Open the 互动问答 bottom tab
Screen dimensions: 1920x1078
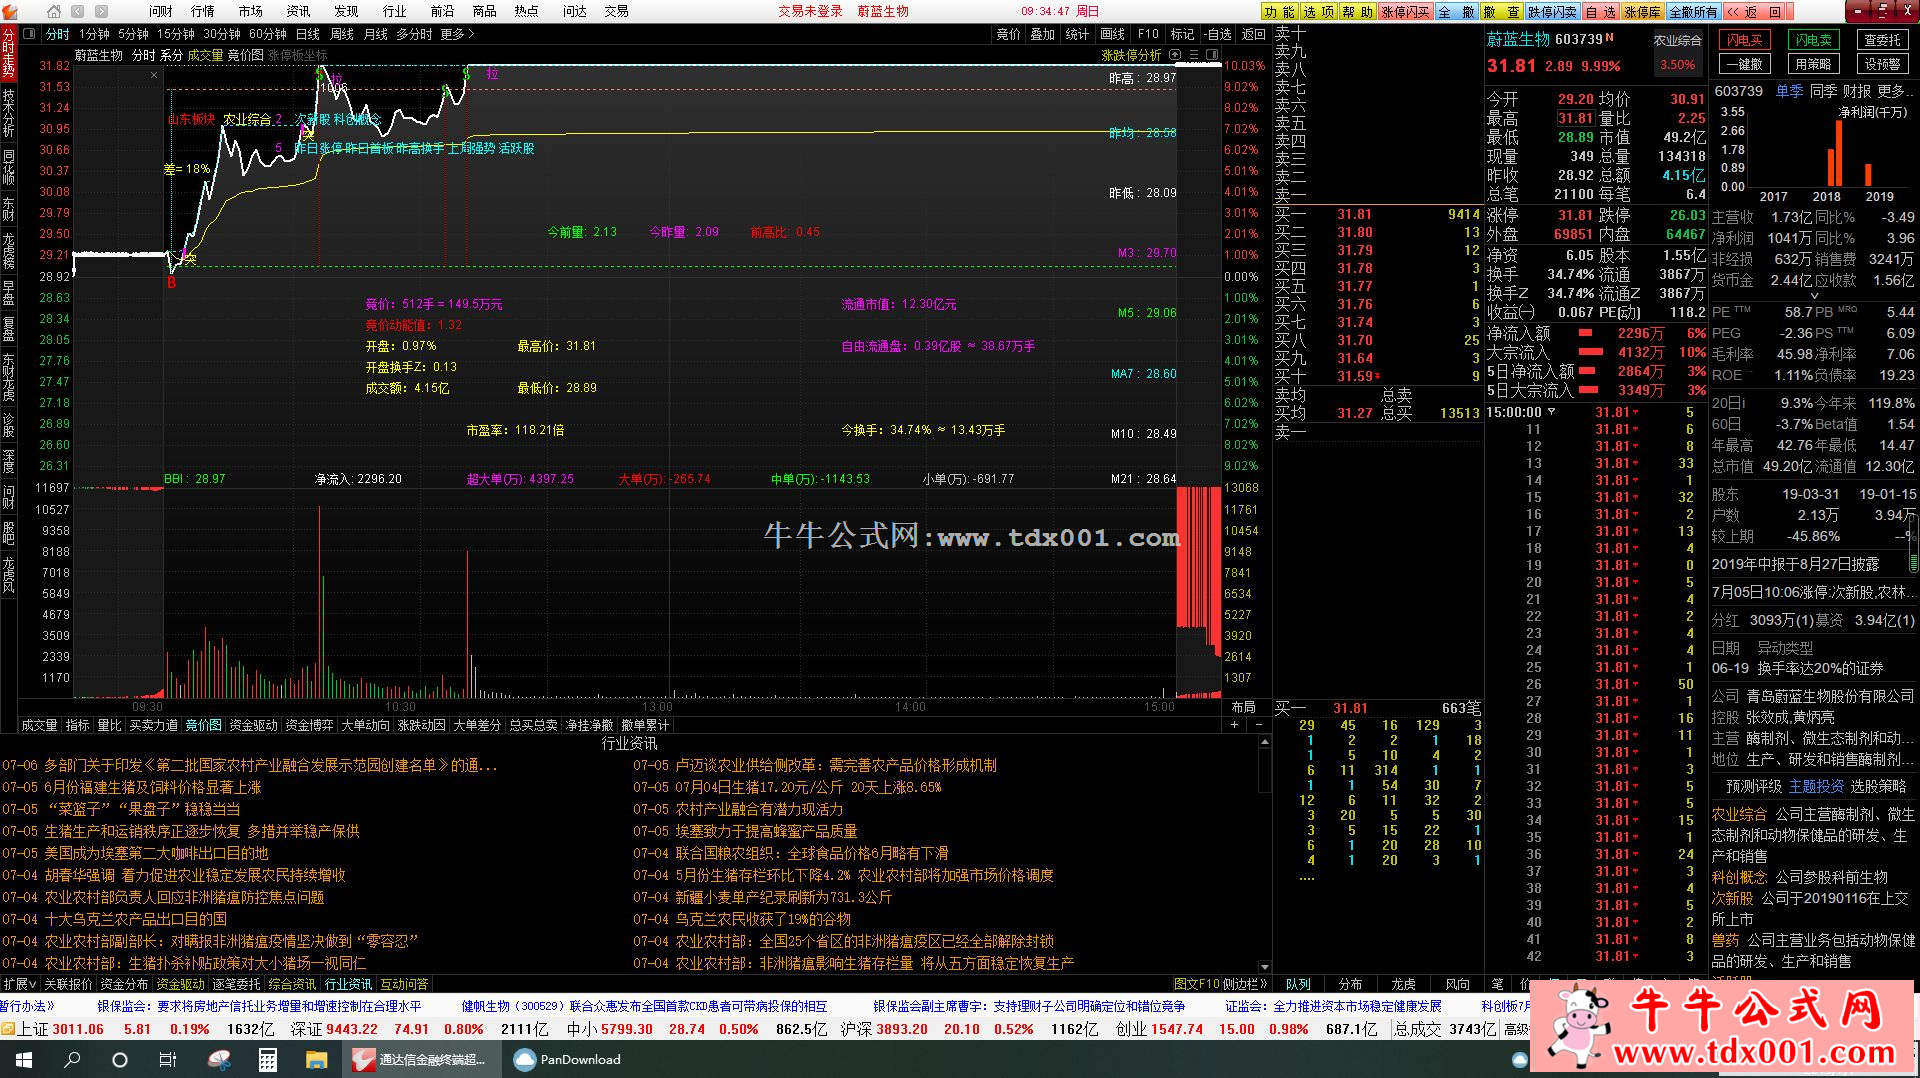tap(404, 984)
